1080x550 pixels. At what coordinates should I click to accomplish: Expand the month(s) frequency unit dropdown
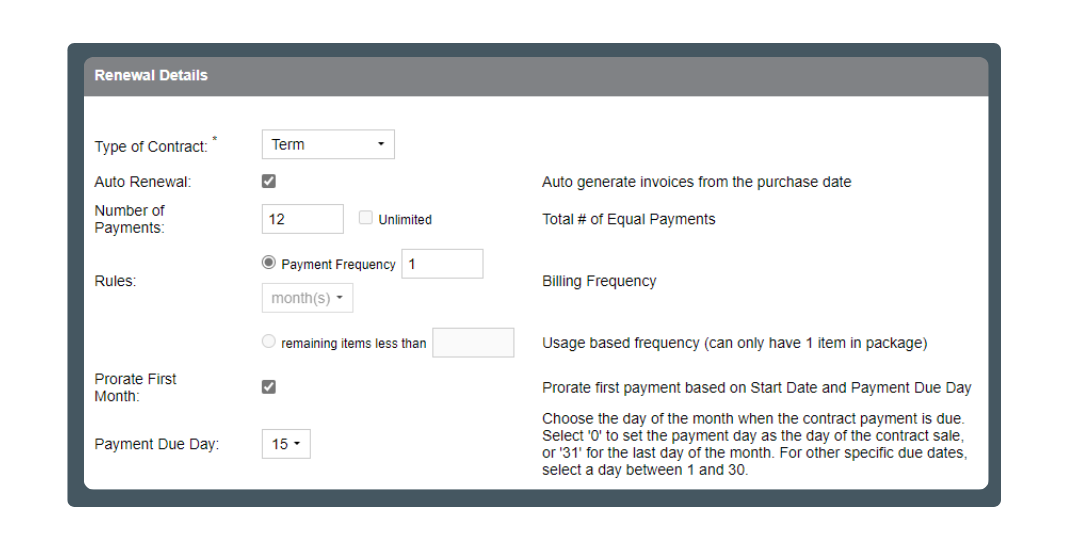[x=307, y=298]
